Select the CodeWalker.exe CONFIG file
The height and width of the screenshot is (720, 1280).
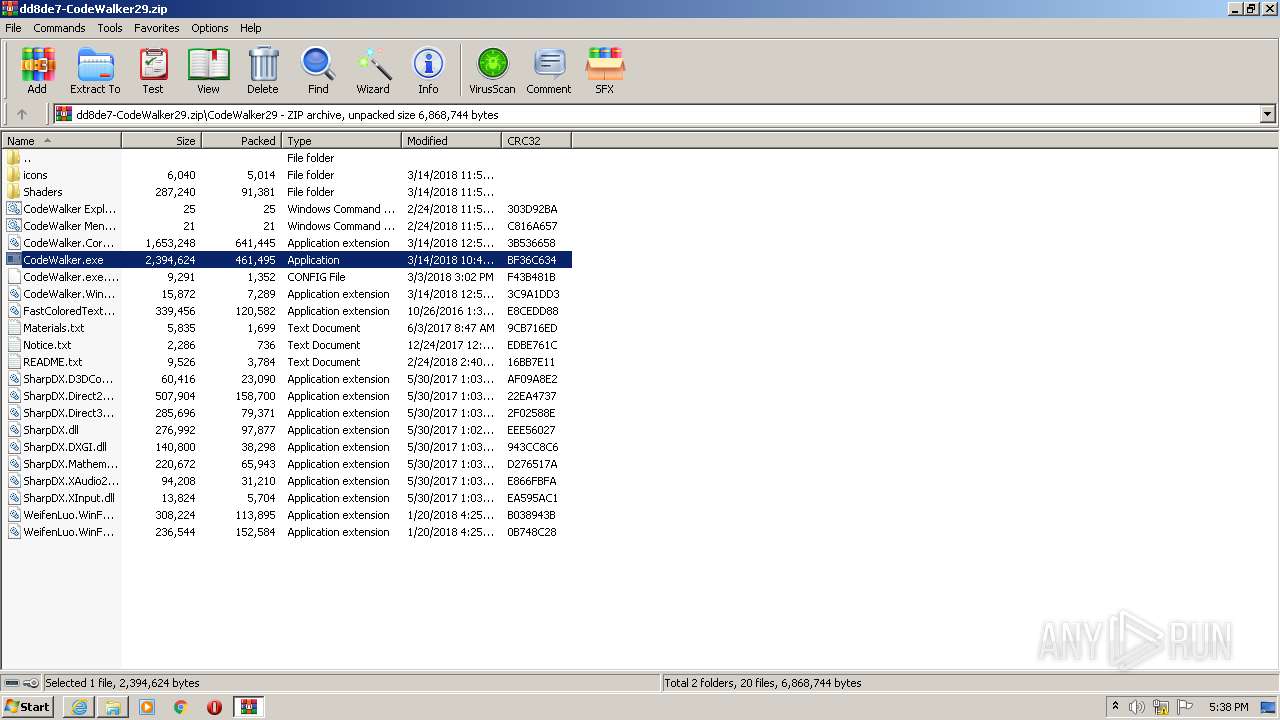288,277
